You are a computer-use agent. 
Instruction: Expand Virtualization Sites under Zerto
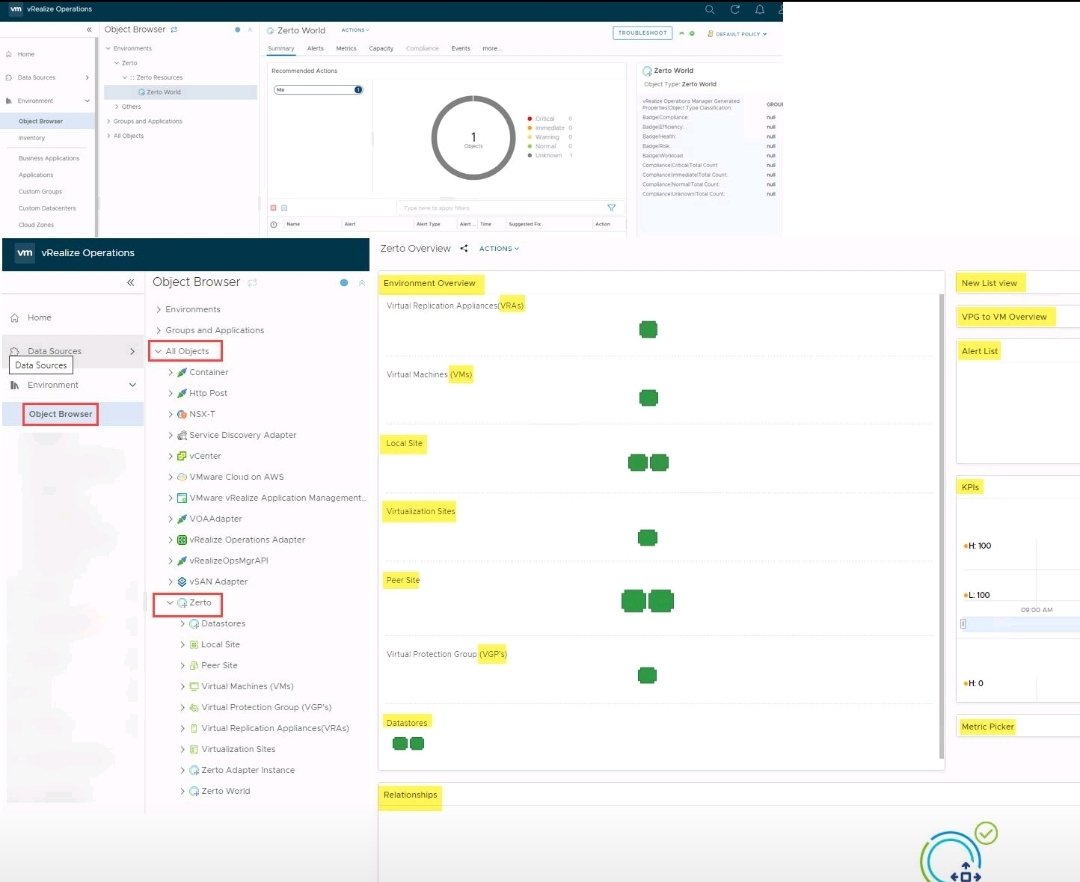click(183, 749)
